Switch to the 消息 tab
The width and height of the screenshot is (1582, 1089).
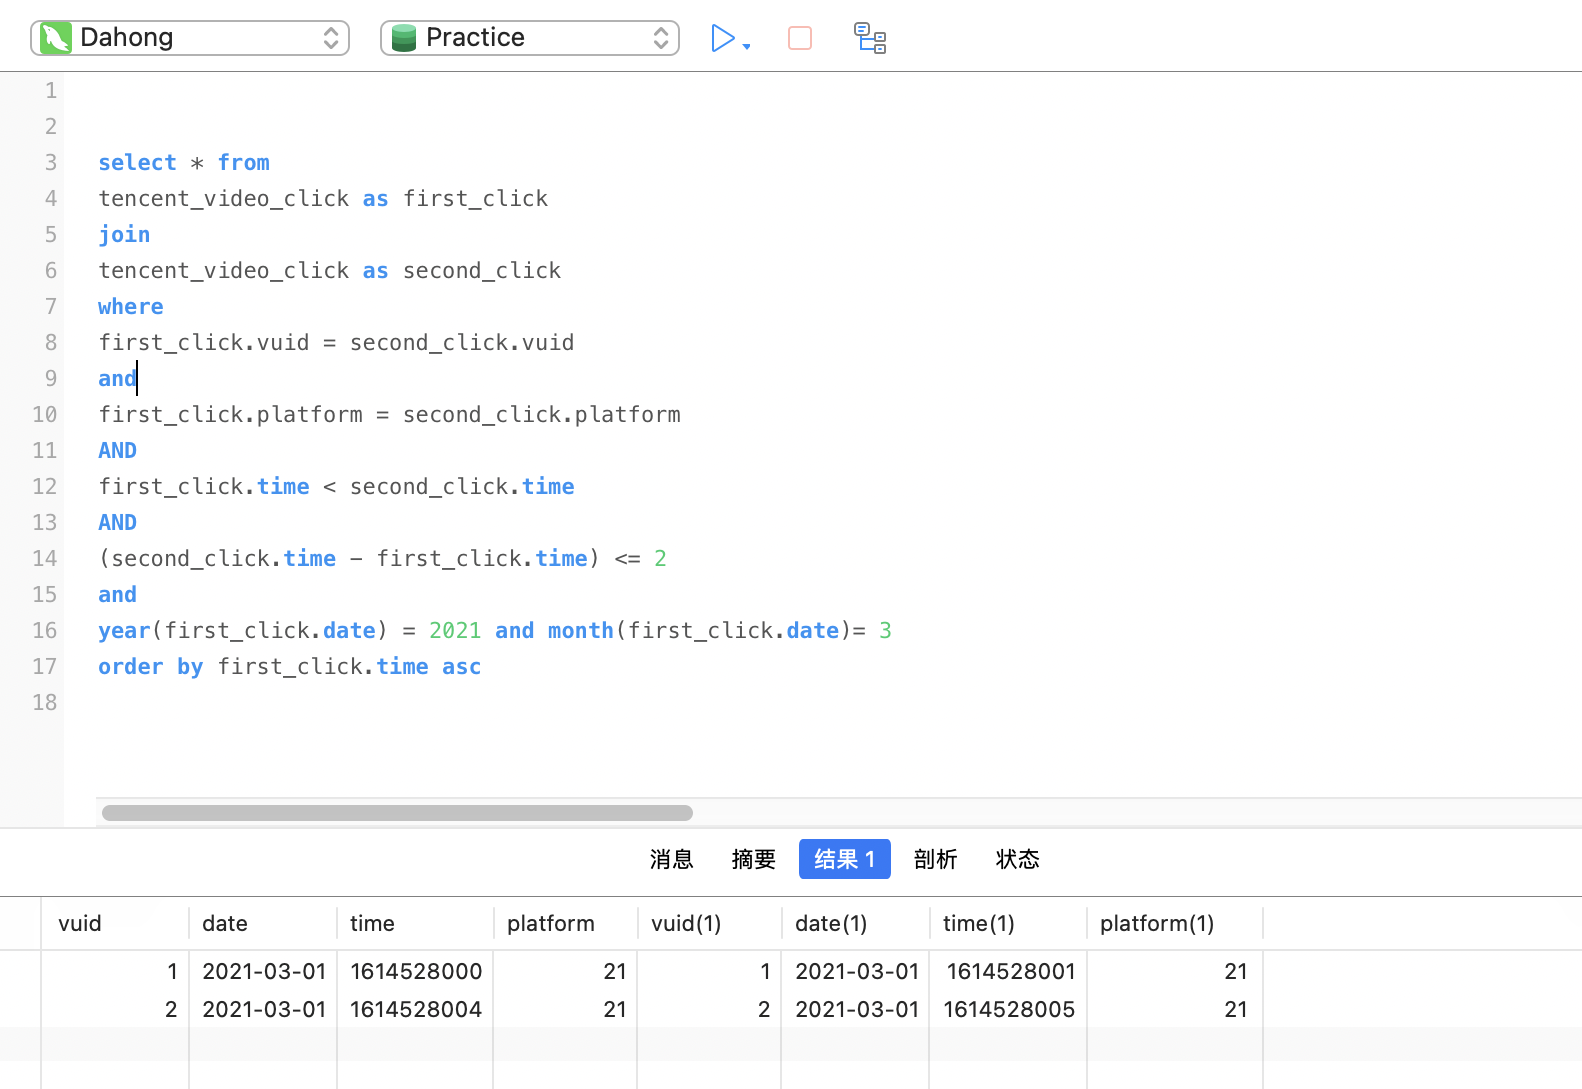(671, 859)
